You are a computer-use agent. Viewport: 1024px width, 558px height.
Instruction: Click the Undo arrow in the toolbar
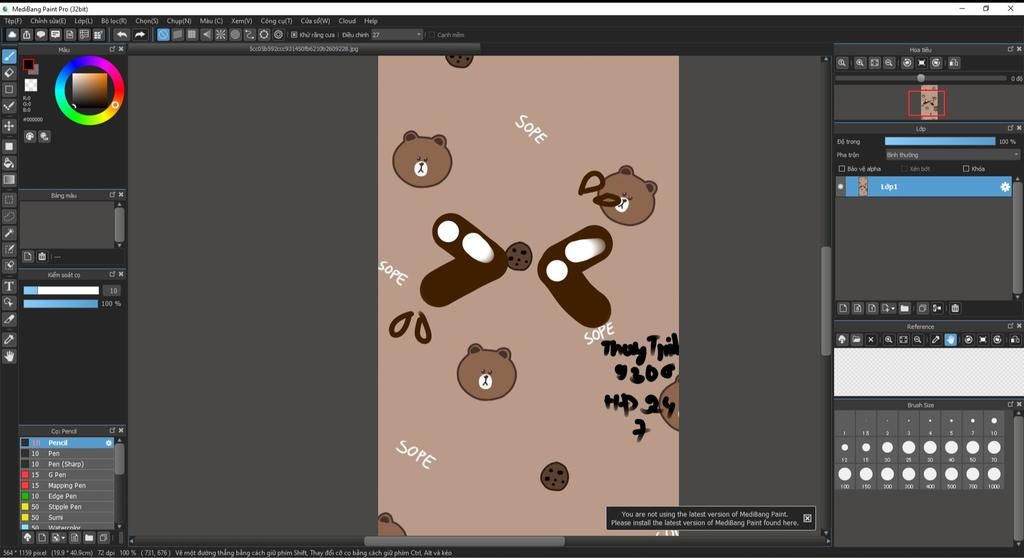121,35
